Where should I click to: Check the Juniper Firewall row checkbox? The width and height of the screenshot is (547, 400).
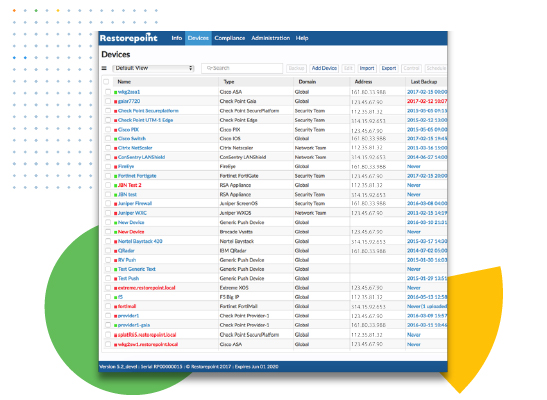click(x=108, y=204)
